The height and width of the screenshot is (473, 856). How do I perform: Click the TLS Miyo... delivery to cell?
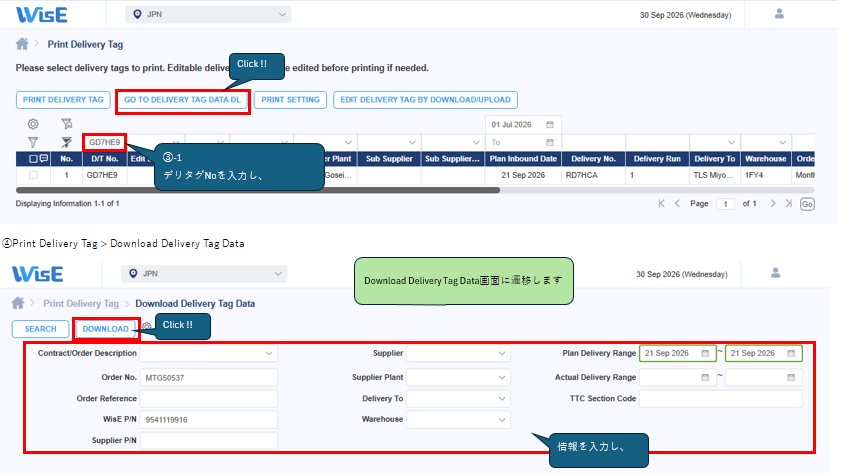(x=714, y=175)
